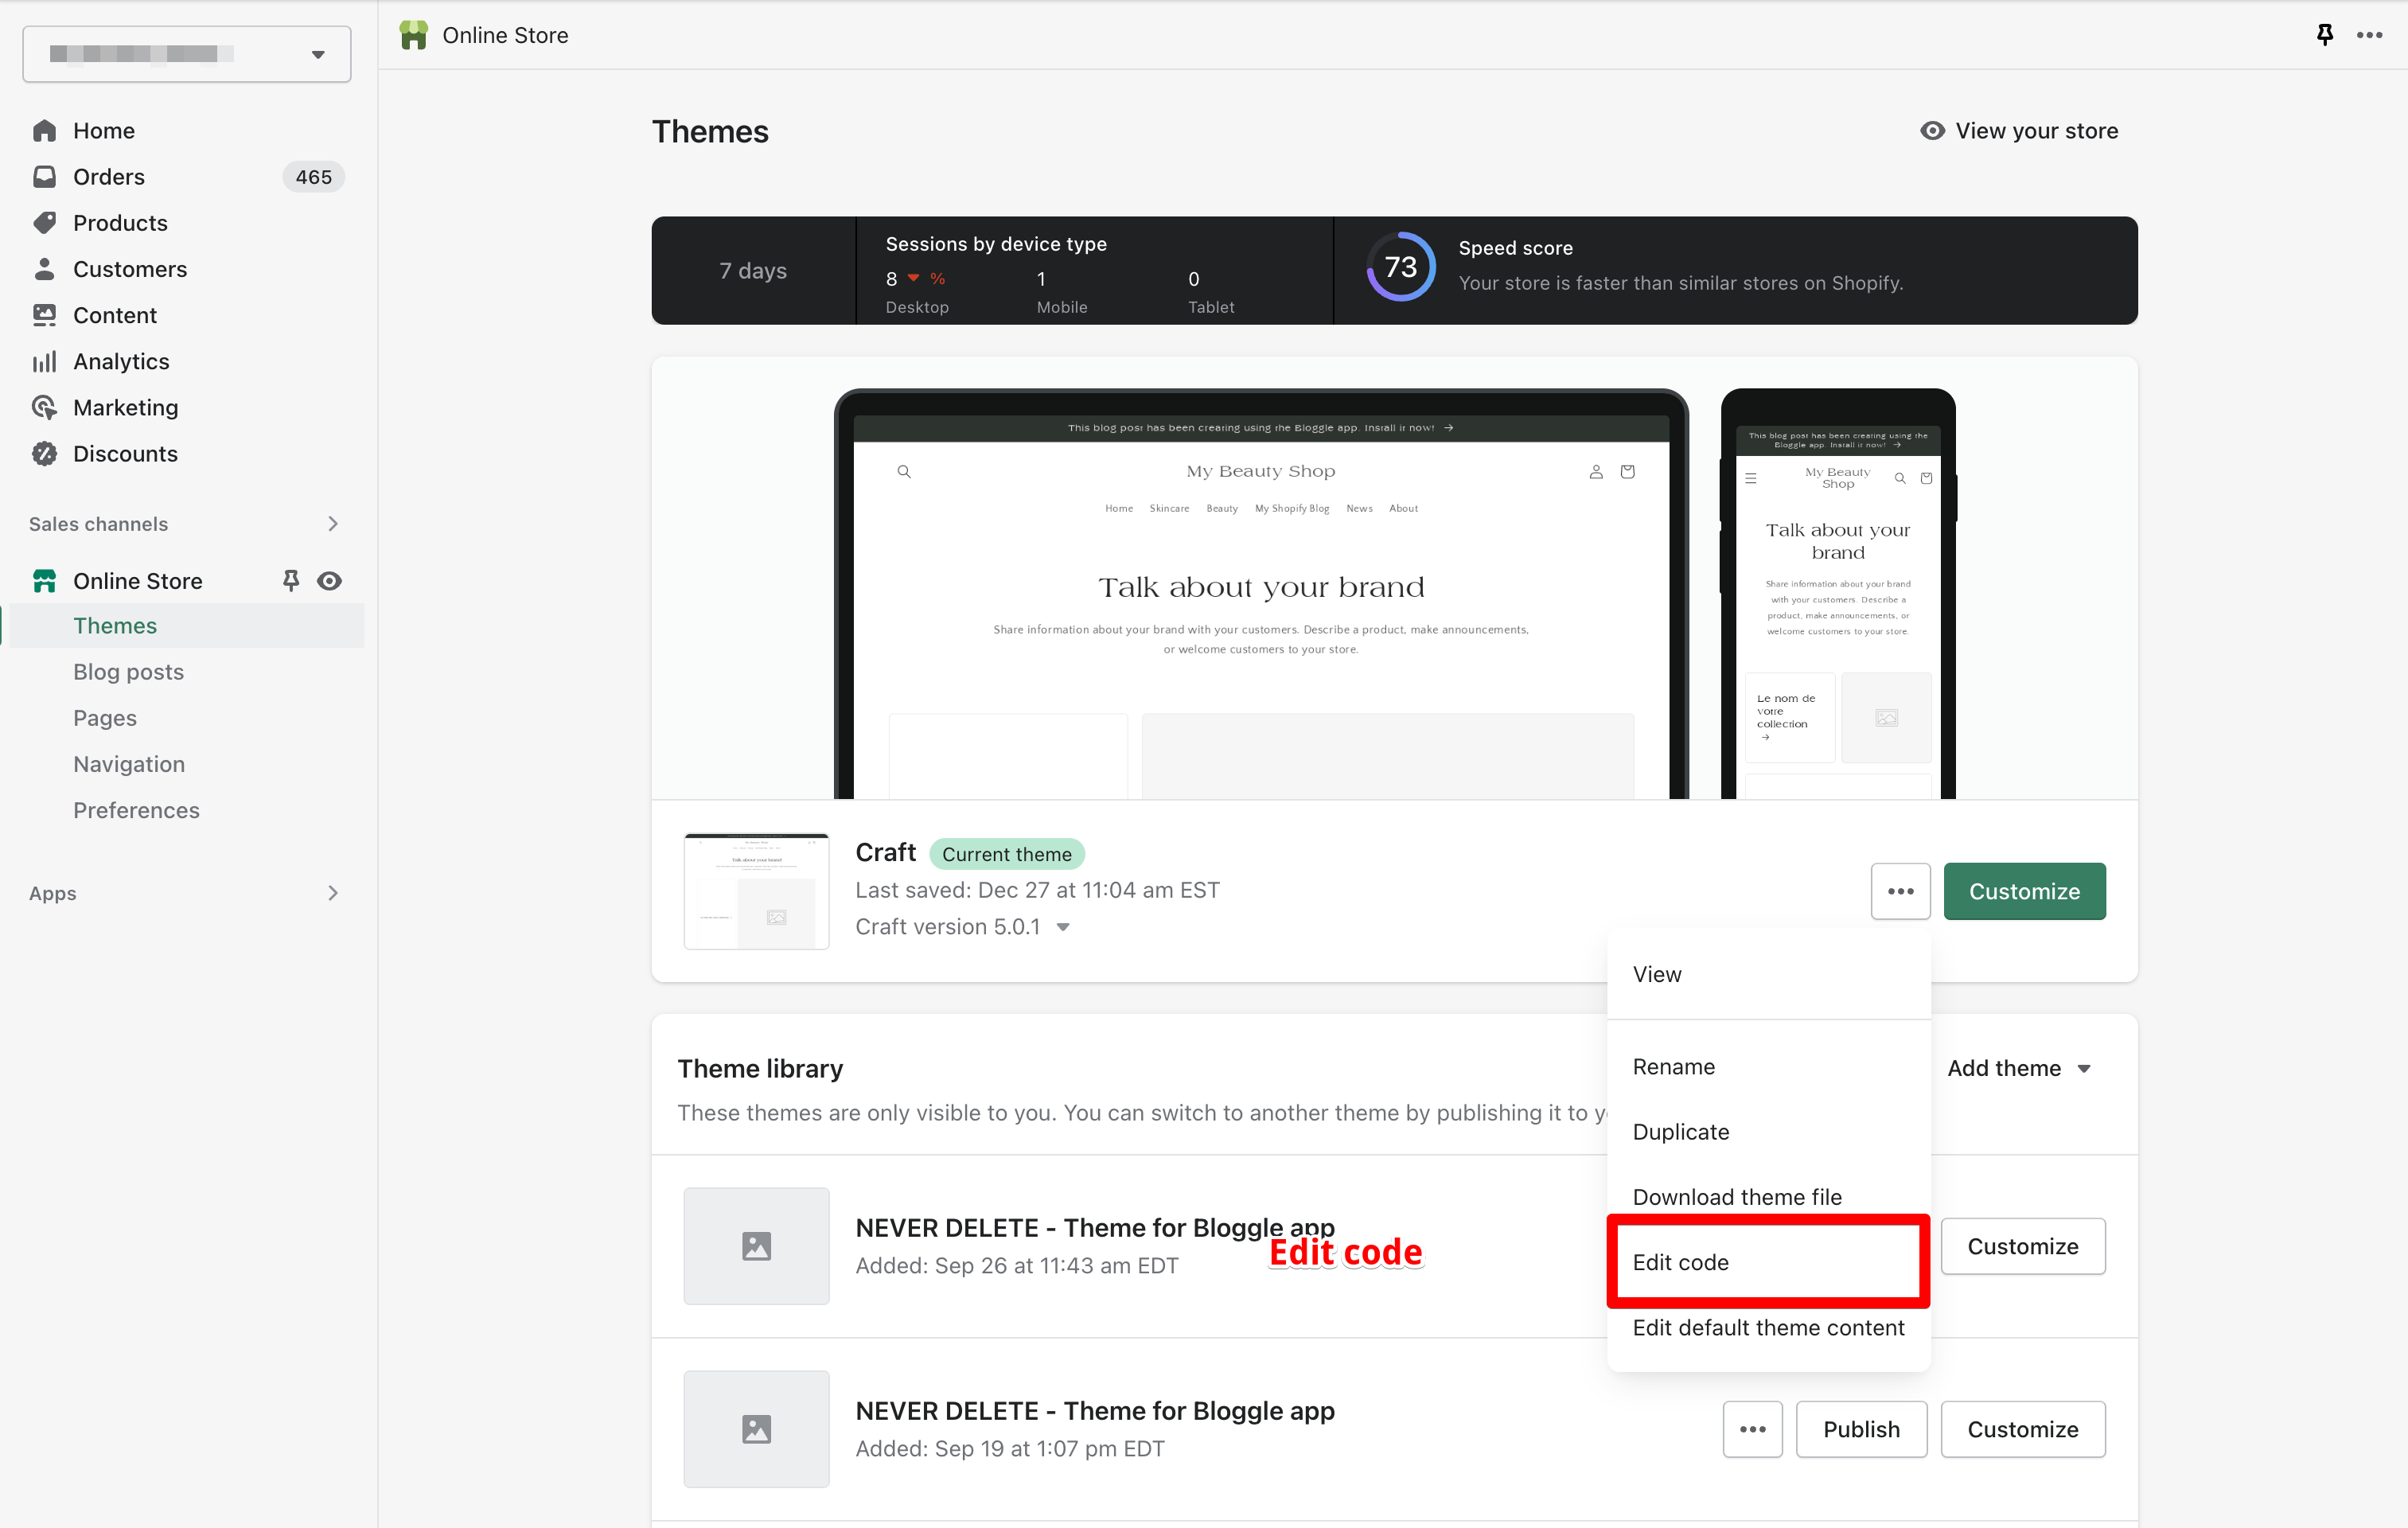Image resolution: width=2408 pixels, height=1528 pixels.
Task: Expand the Craft version 5.0.1 dropdown
Action: [x=1064, y=927]
